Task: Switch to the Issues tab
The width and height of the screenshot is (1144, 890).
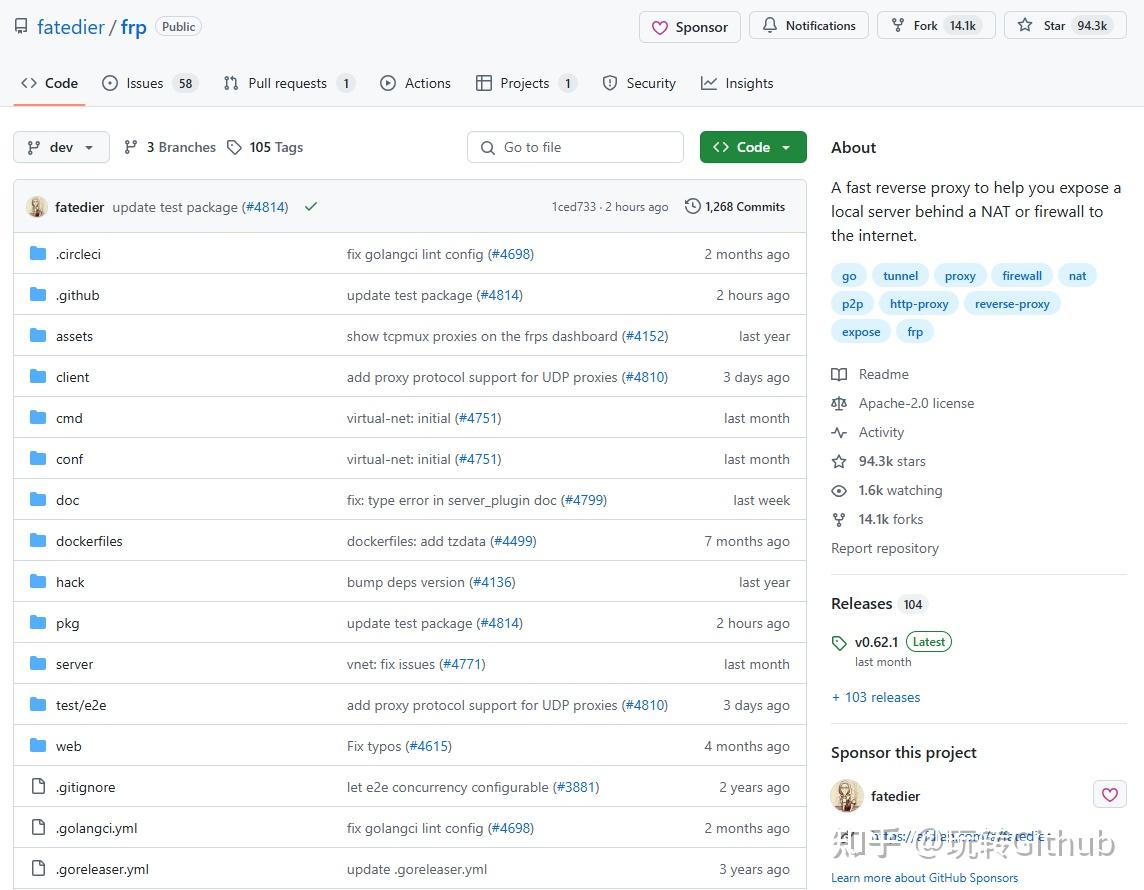Action: (x=144, y=83)
